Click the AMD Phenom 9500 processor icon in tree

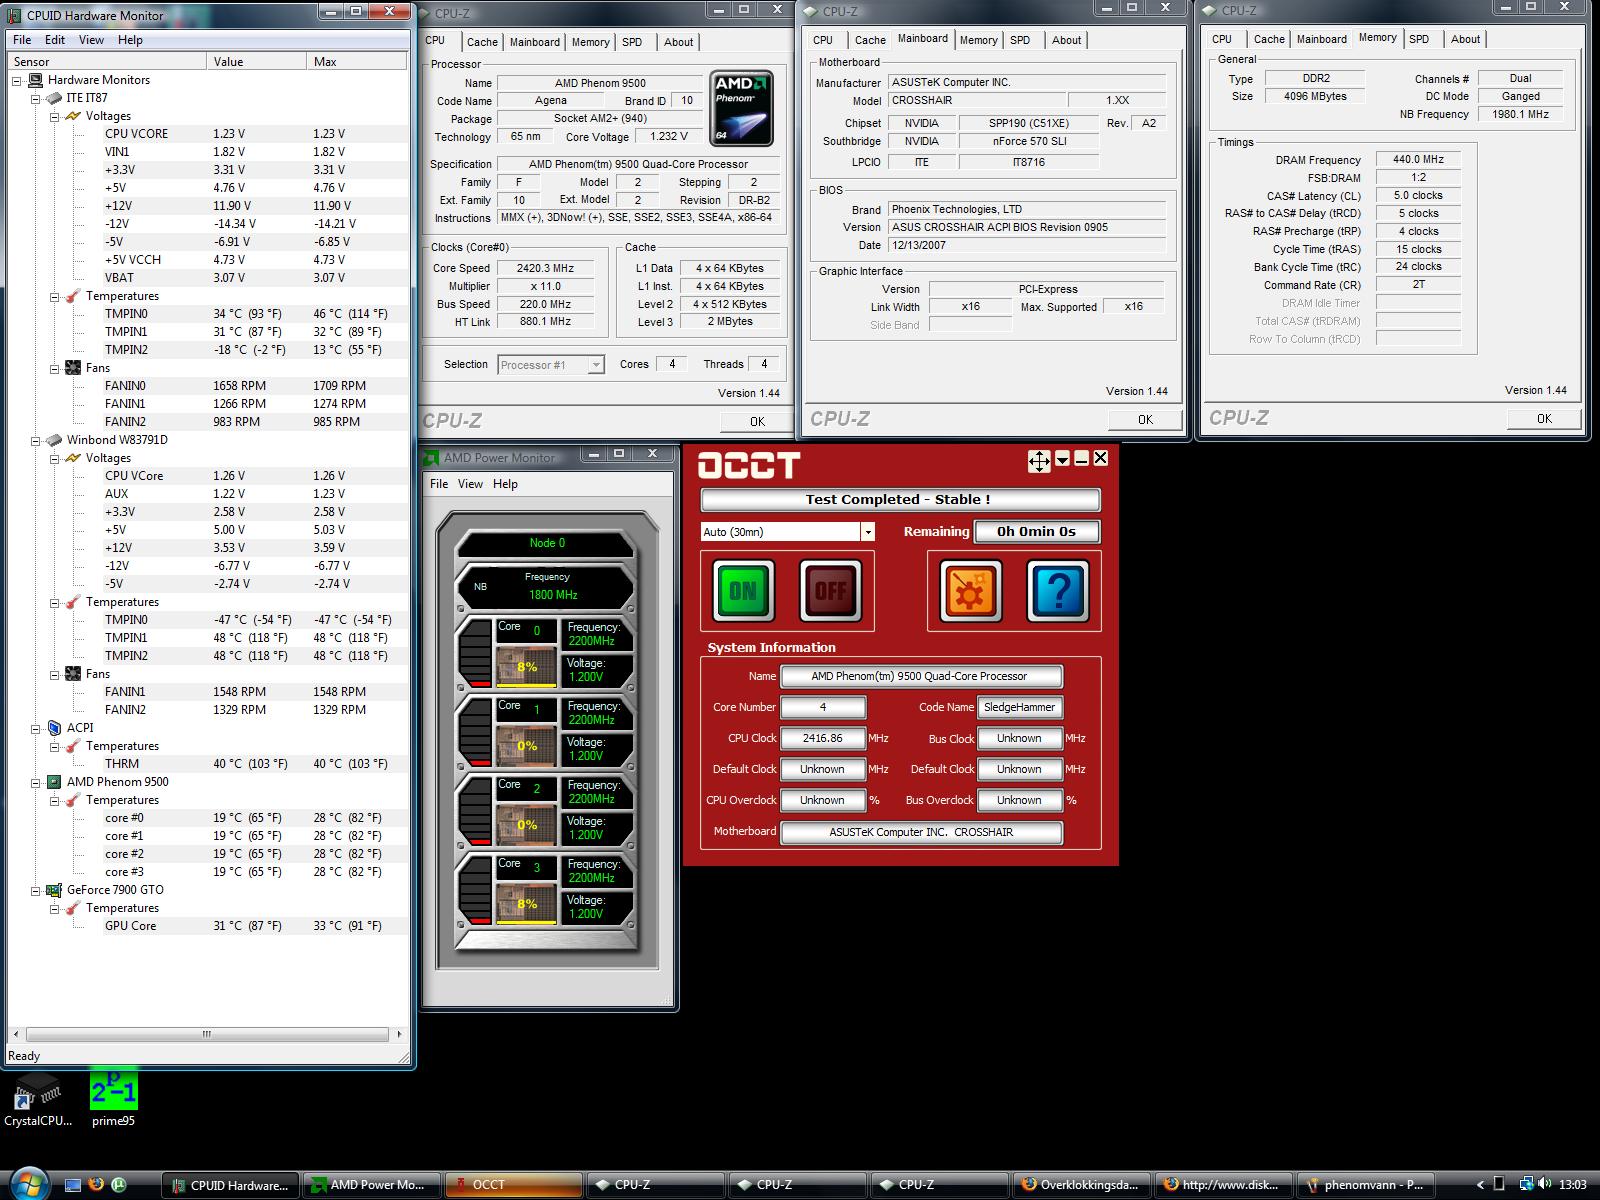54,782
